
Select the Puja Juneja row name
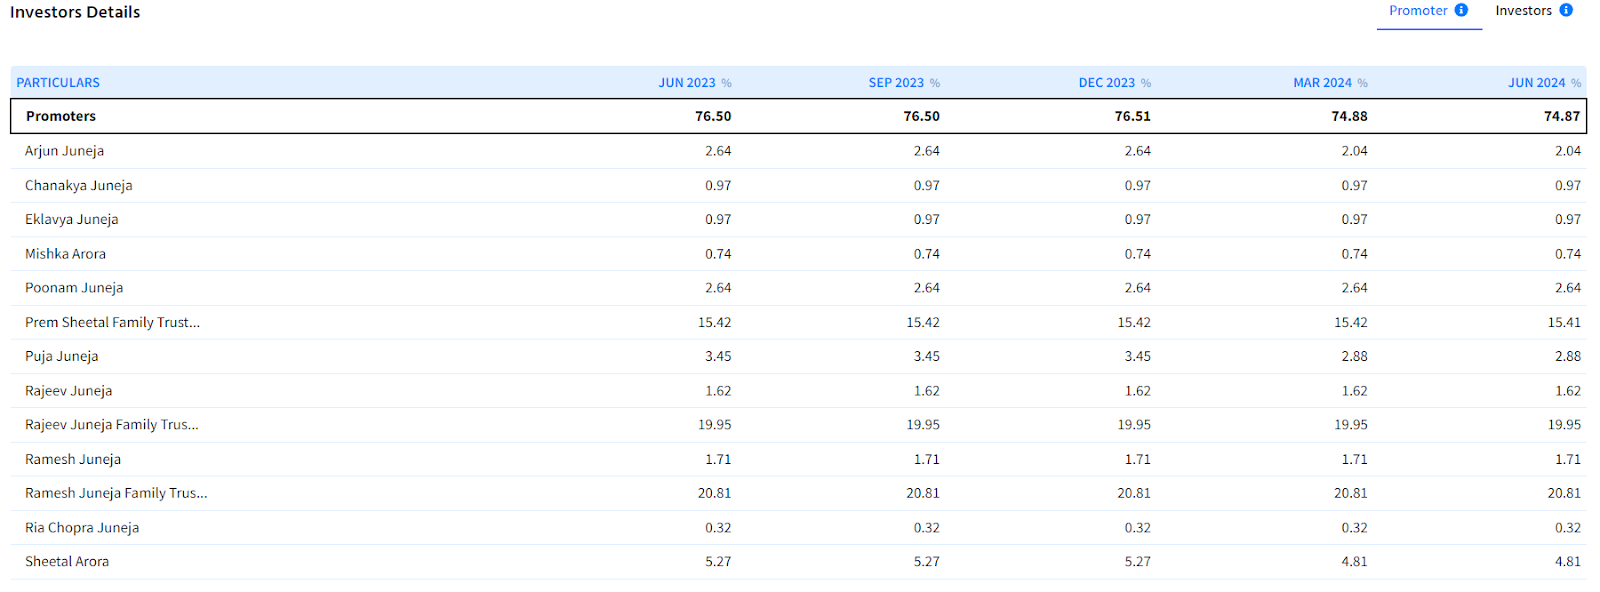(x=61, y=357)
